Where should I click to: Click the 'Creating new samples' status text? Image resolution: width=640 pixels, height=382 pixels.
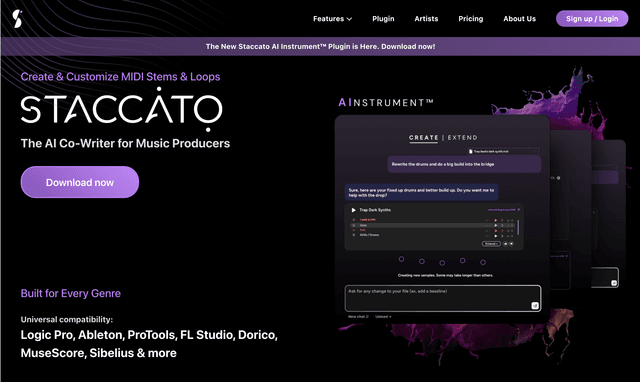tap(445, 275)
